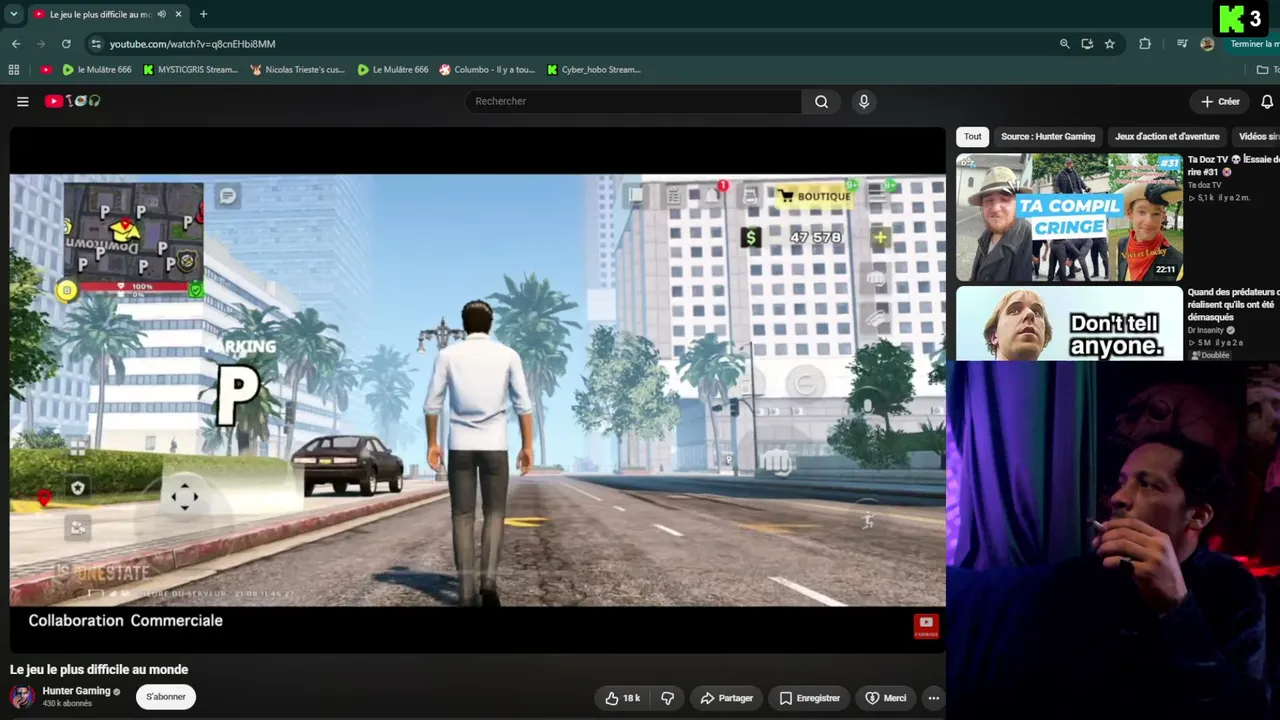This screenshot has height=720, width=1280.
Task: Open browser profile avatar
Action: coord(1207,44)
